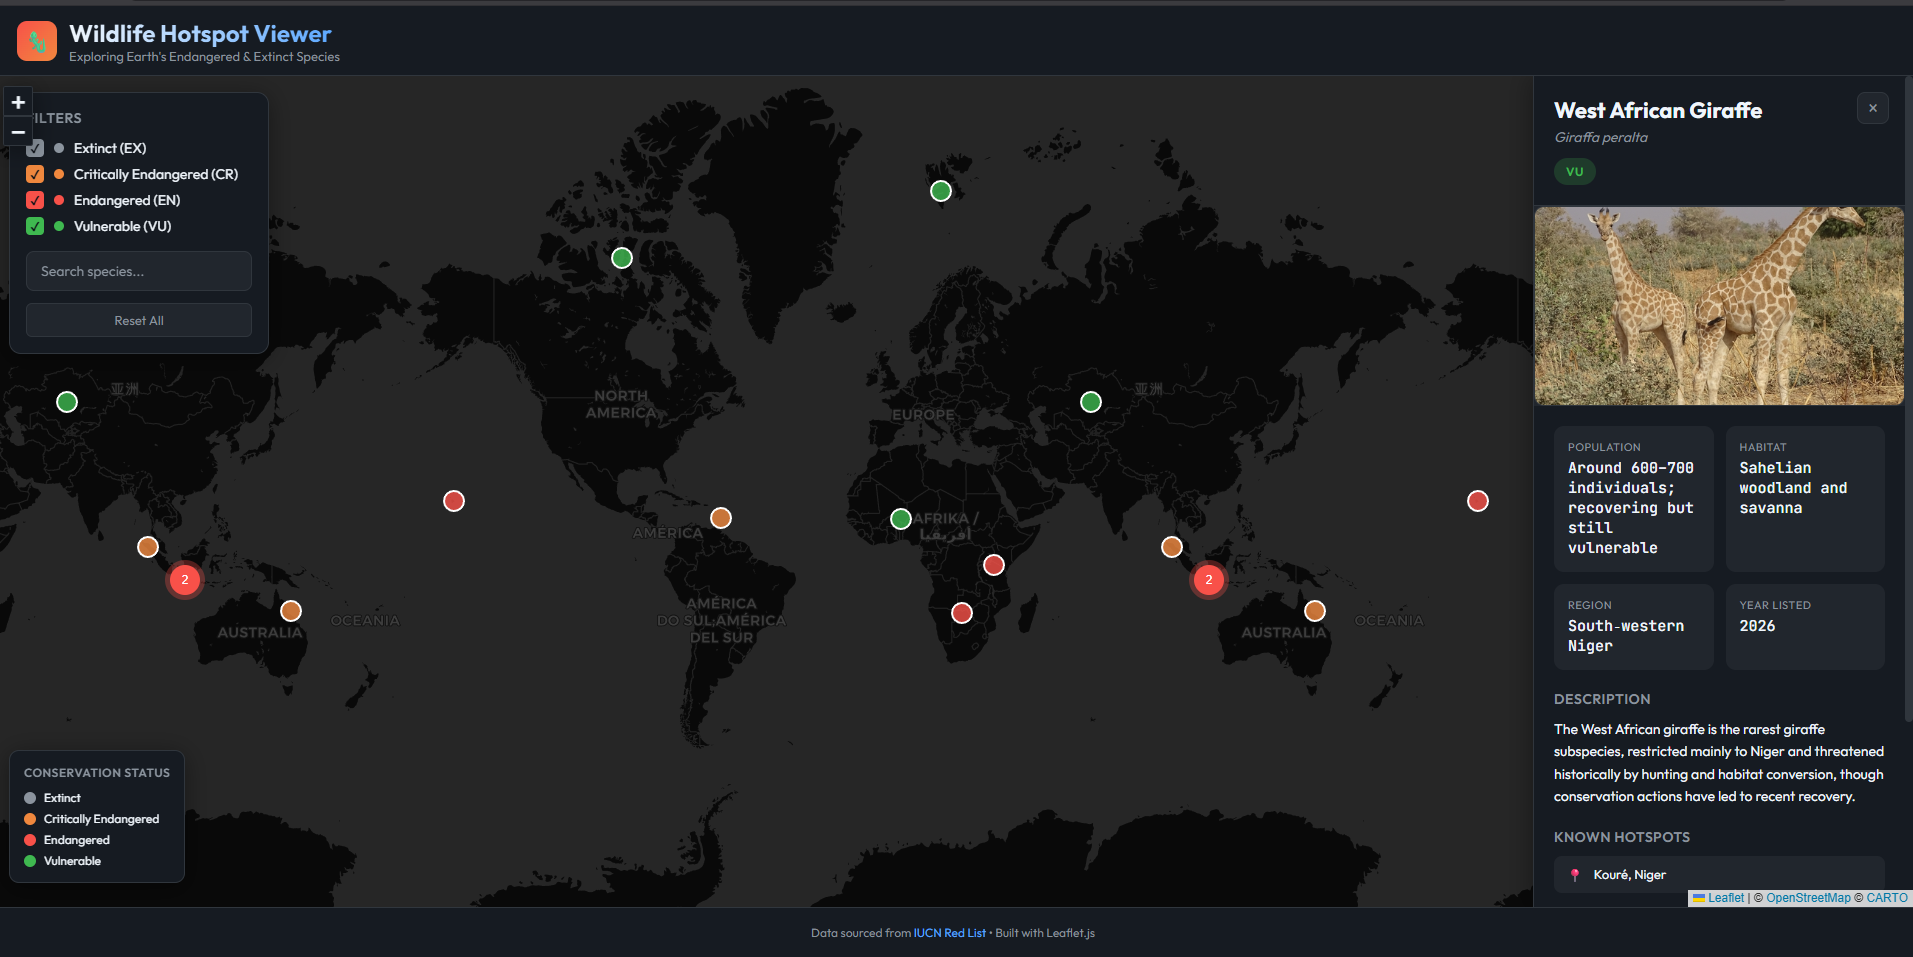The width and height of the screenshot is (1913, 957).
Task: Click Vulnerable in the conservation status legend
Action: [x=72, y=861]
